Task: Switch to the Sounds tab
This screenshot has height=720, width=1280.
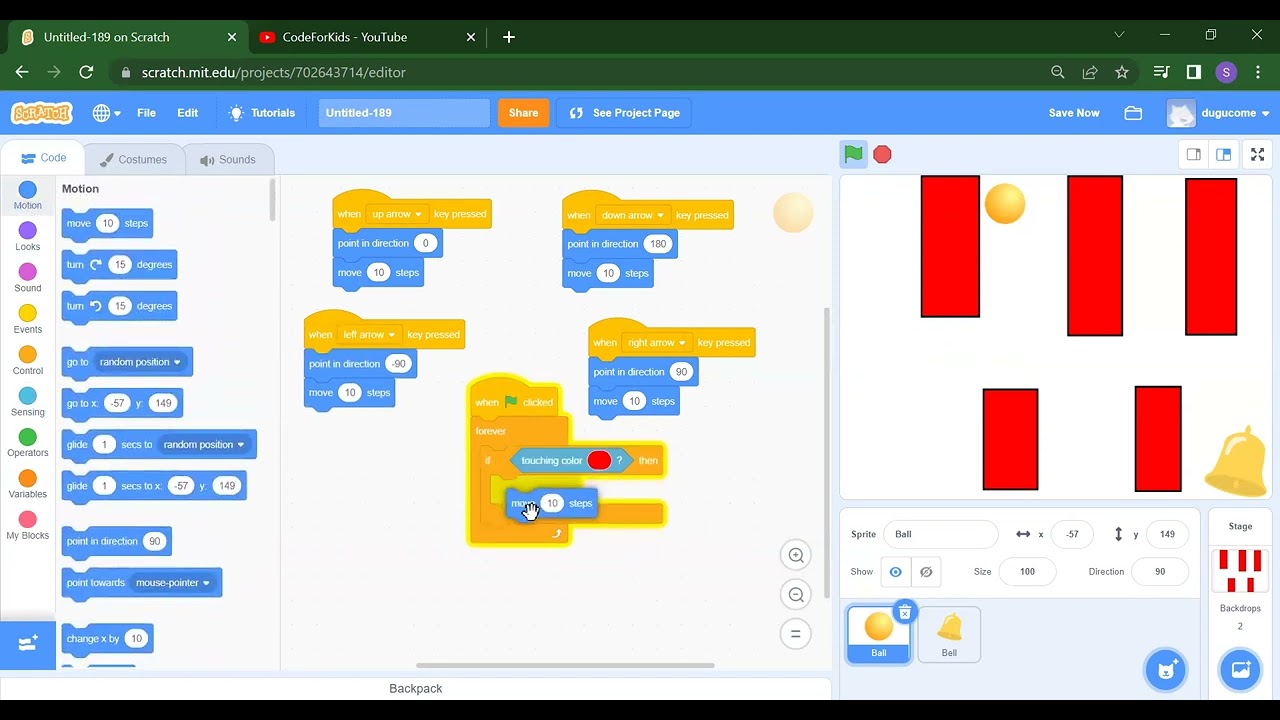Action: coord(228,160)
